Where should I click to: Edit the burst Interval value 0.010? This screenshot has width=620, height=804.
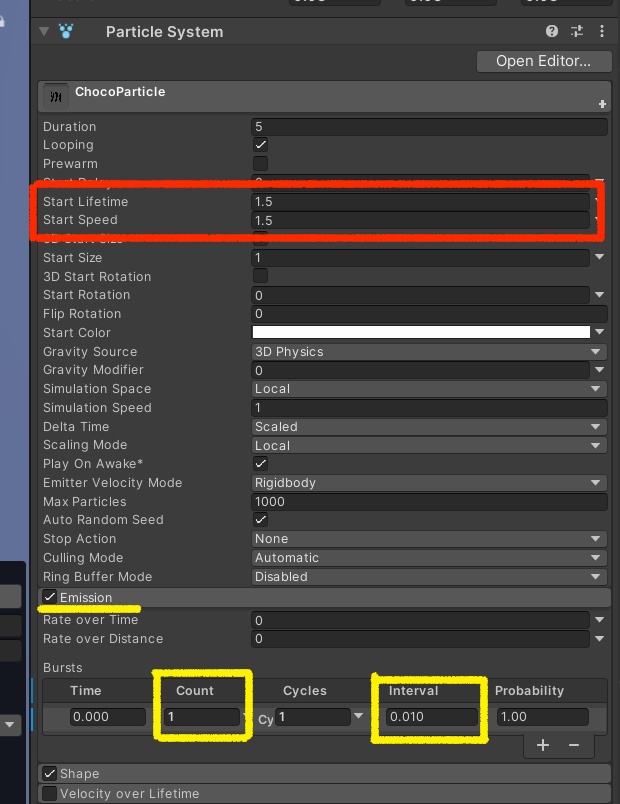(x=432, y=717)
